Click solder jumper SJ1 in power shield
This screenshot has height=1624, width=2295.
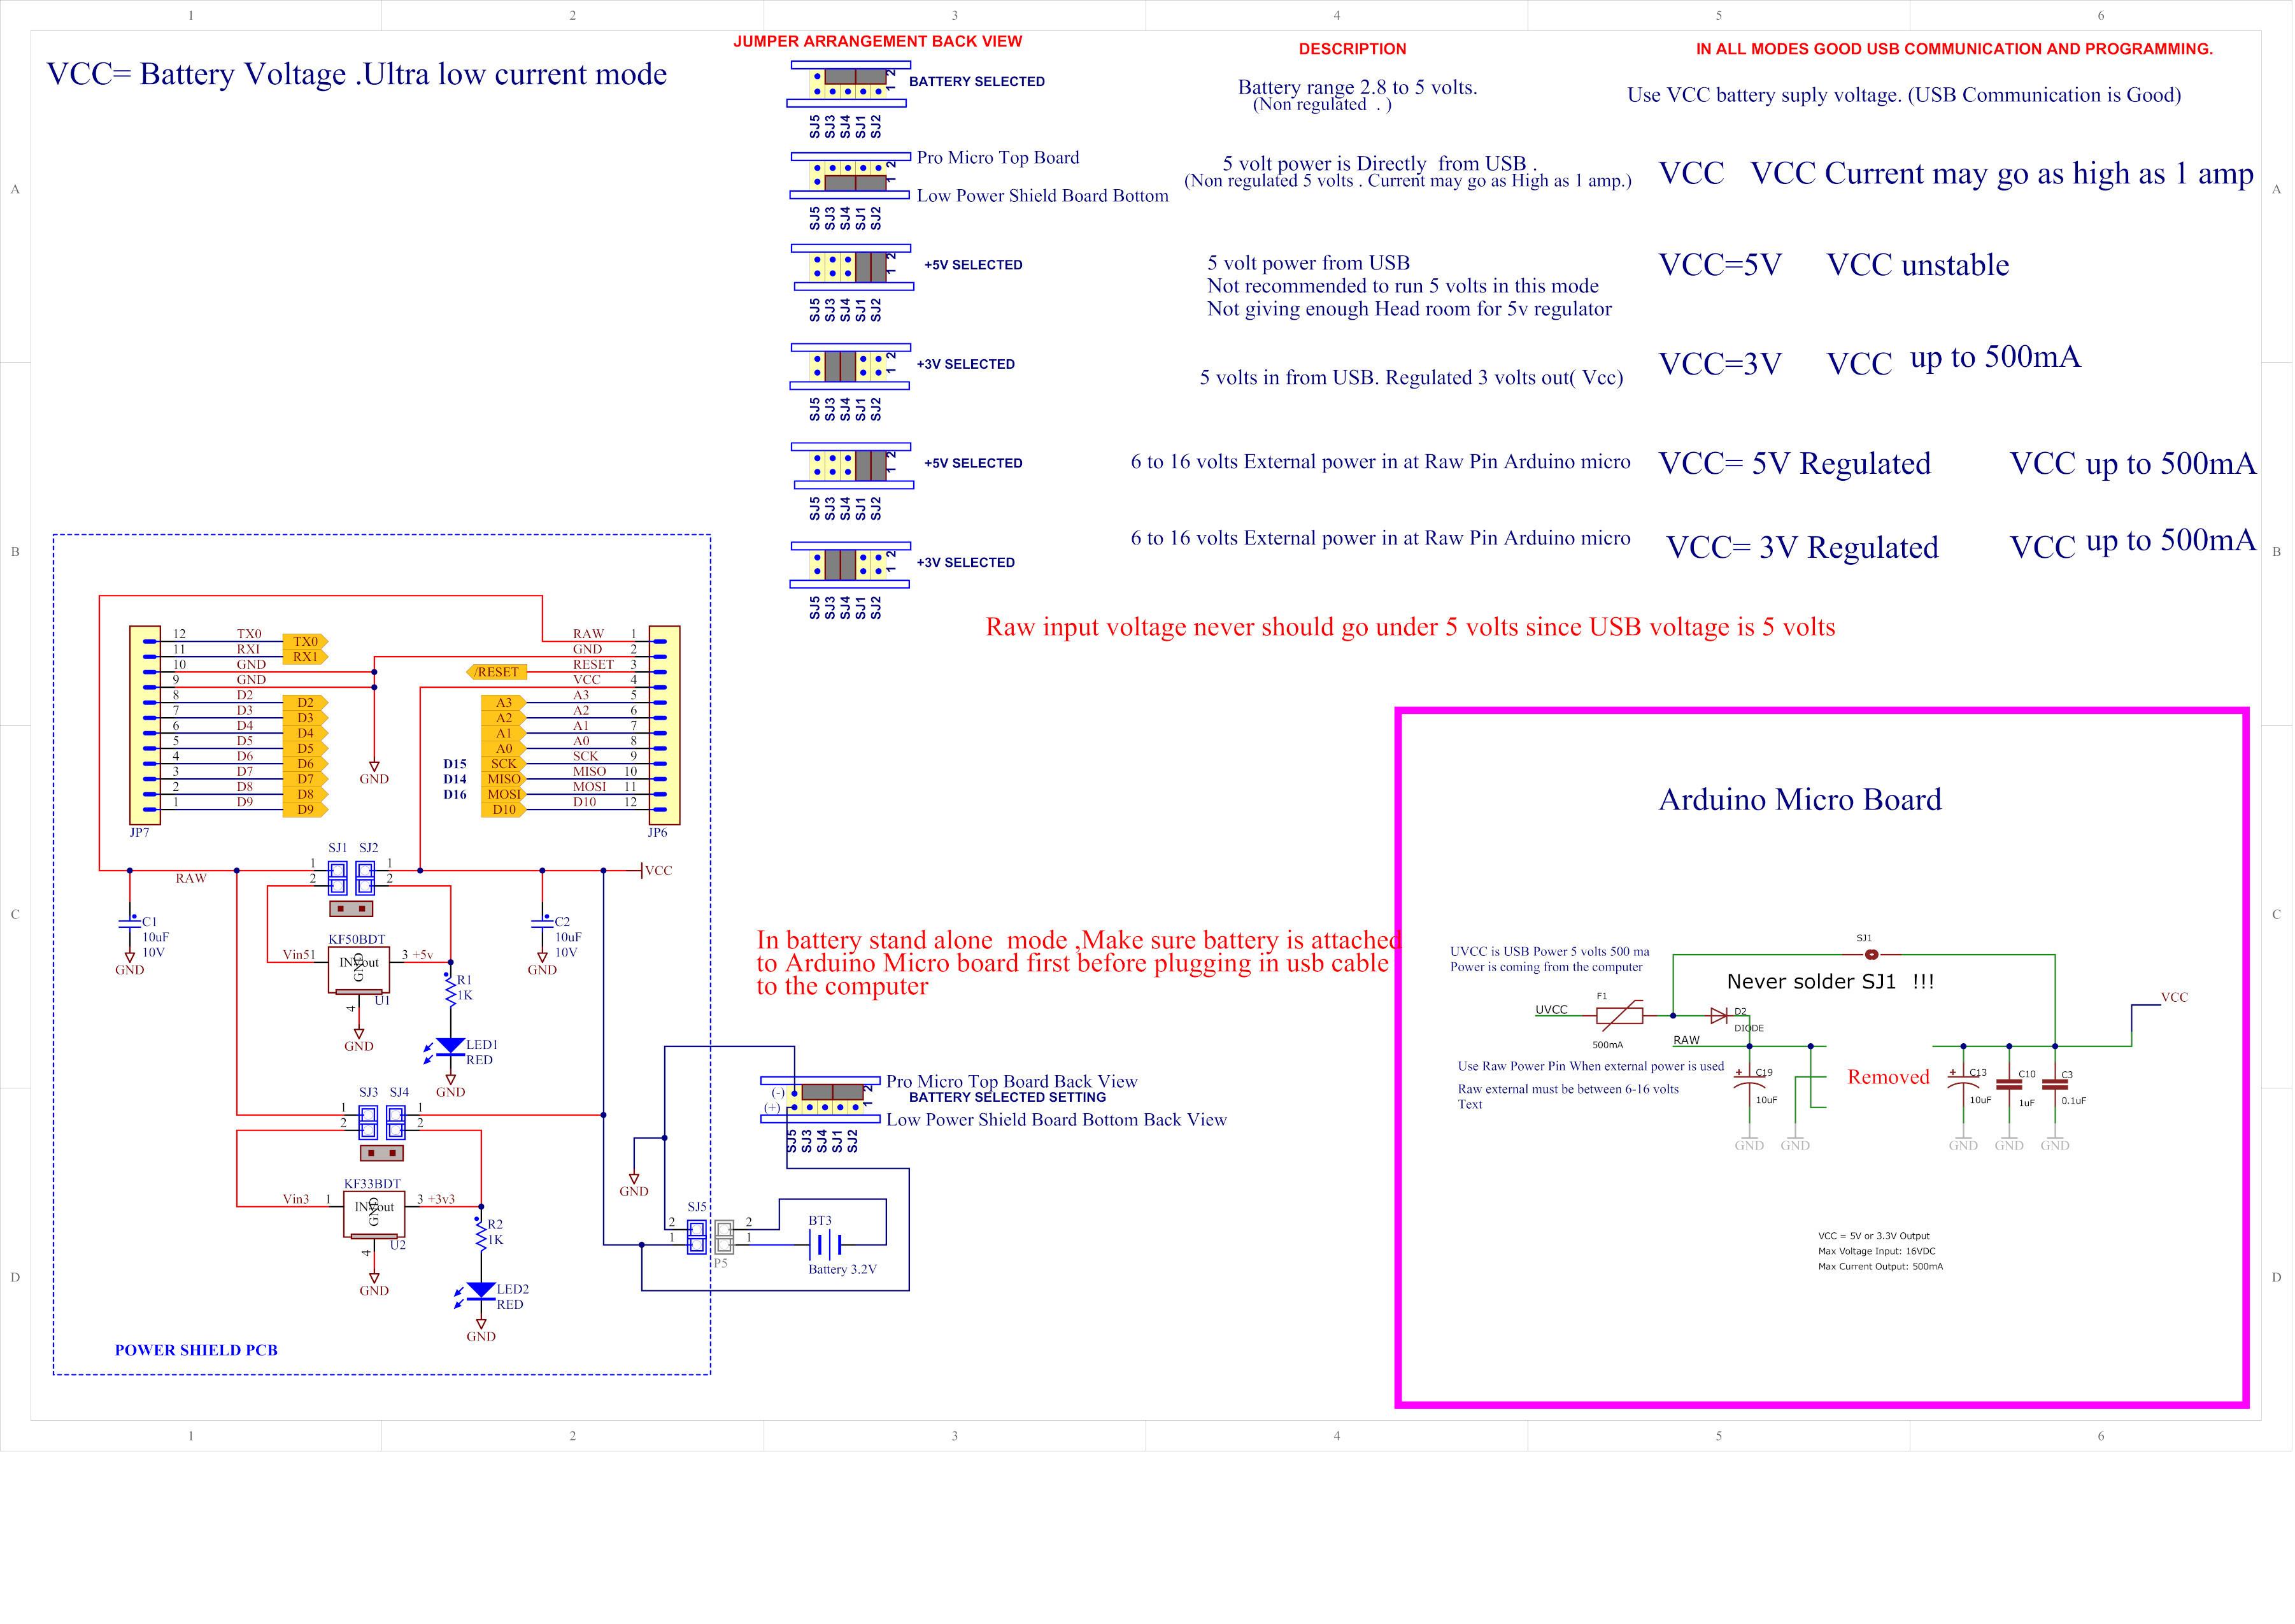pos(338,877)
